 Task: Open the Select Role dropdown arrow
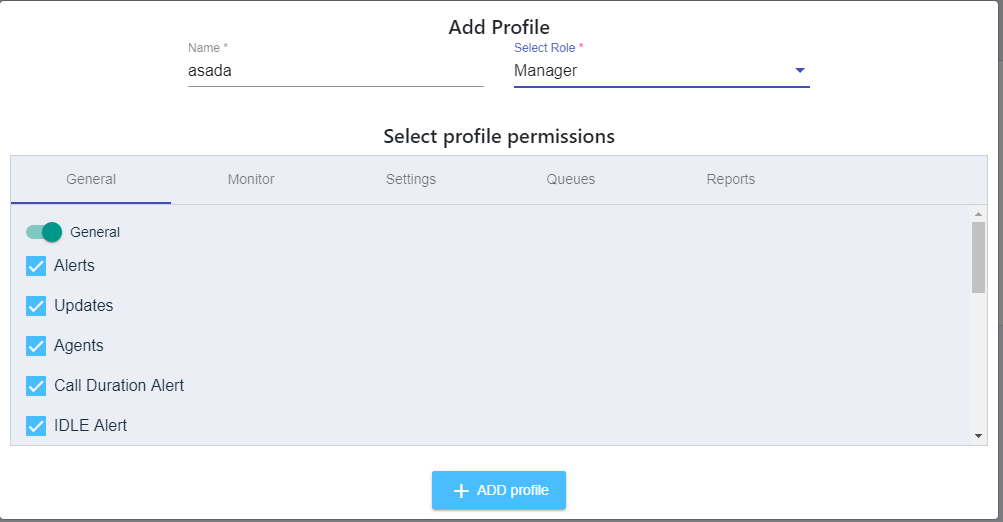[799, 71]
